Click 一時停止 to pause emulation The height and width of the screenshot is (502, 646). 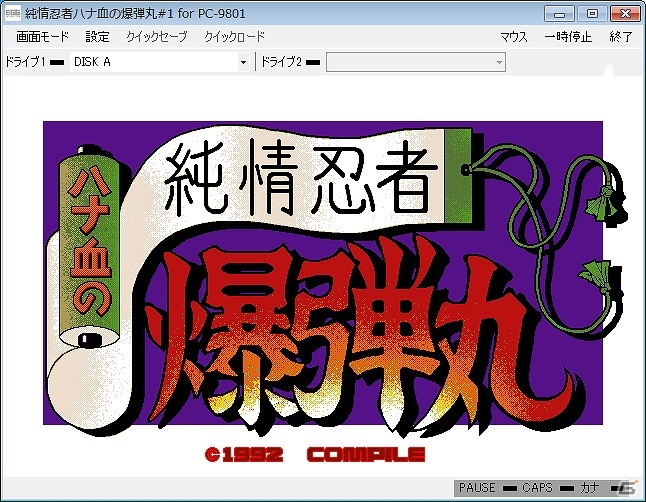click(x=568, y=37)
